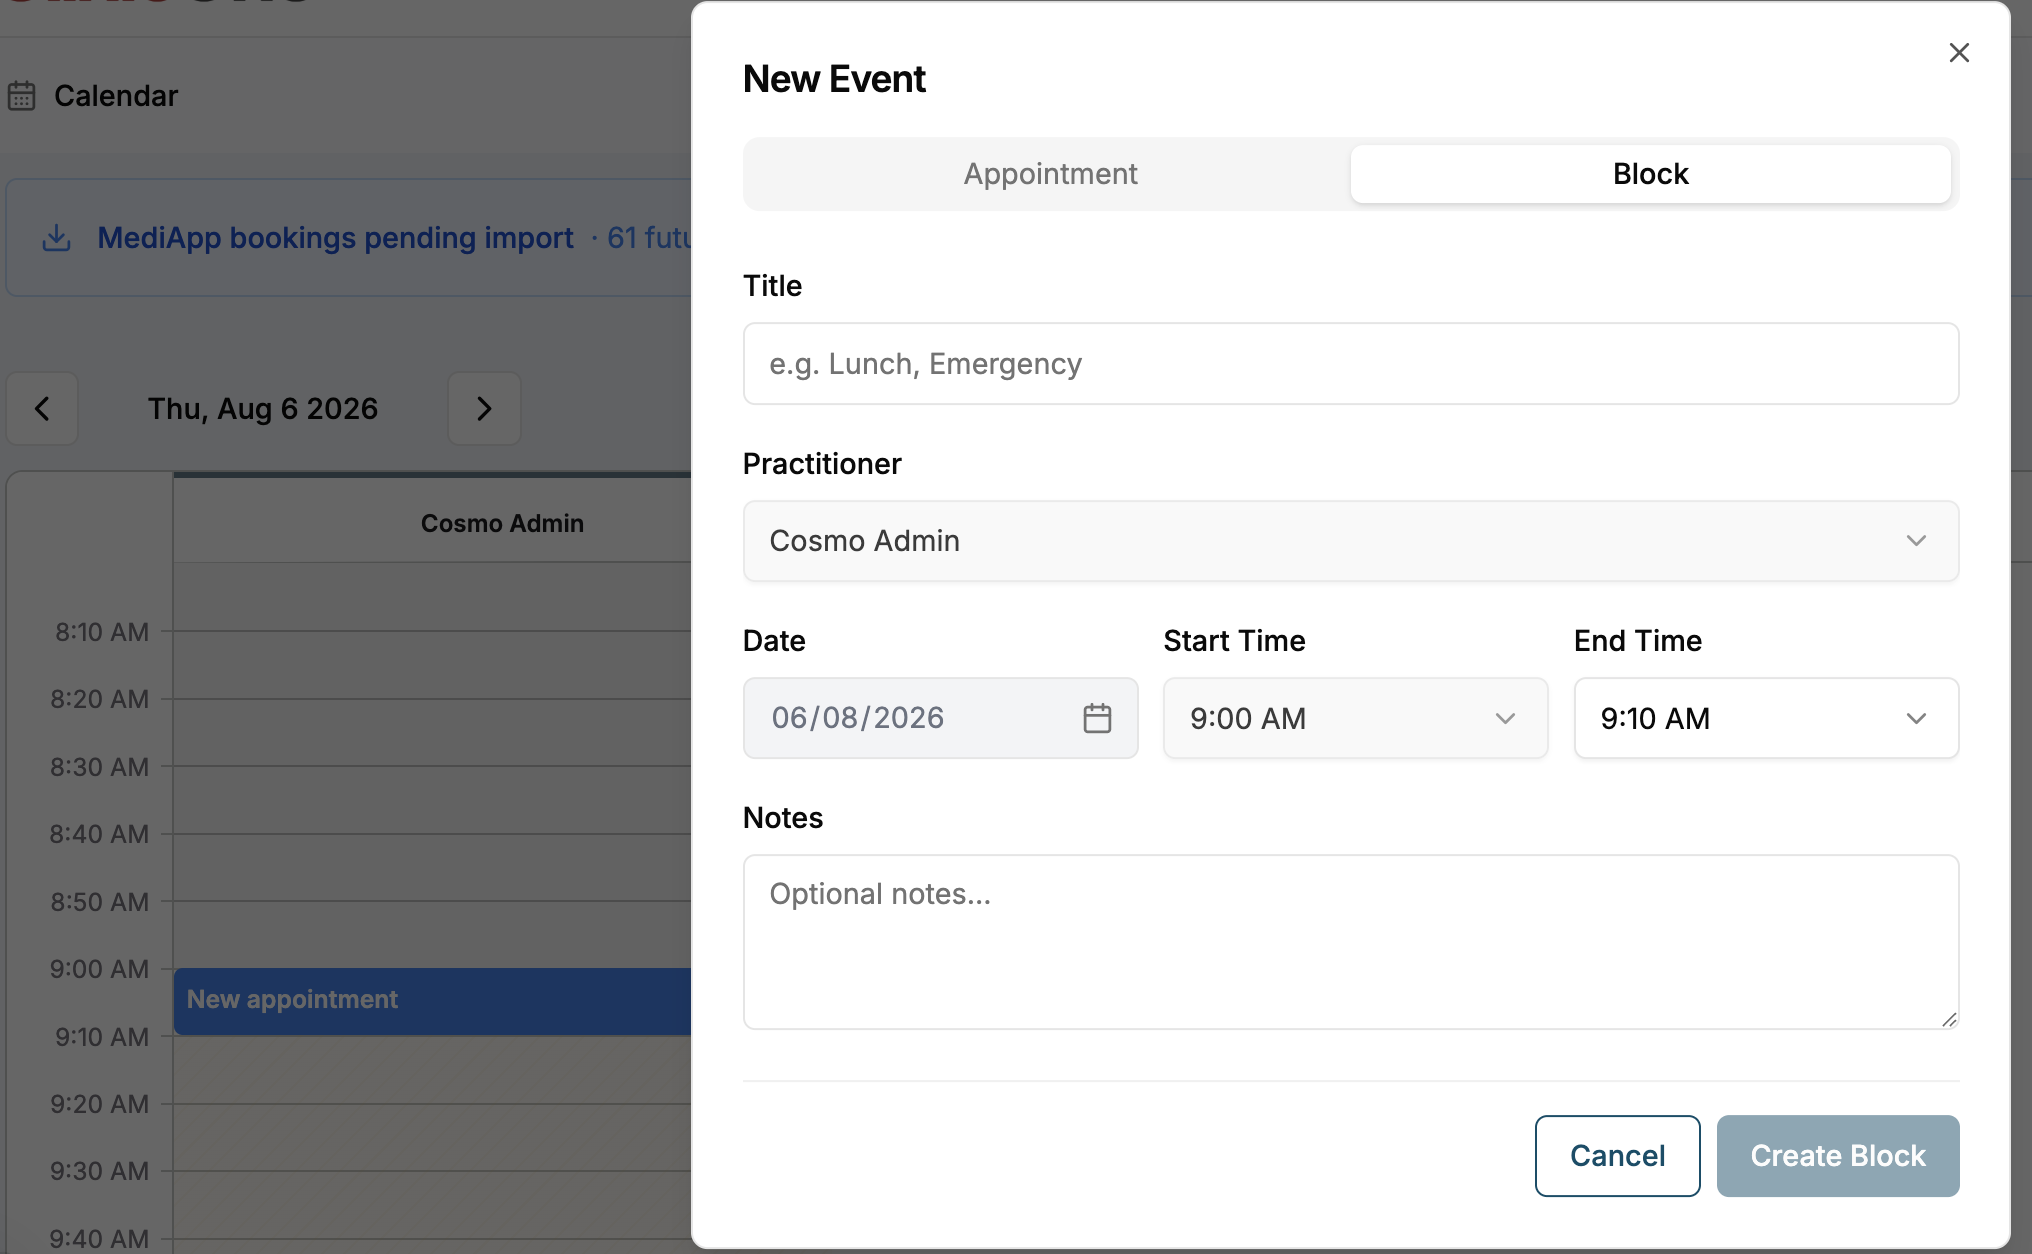Click the Cancel button
Screen dimensions: 2032x1254
[1617, 1156]
